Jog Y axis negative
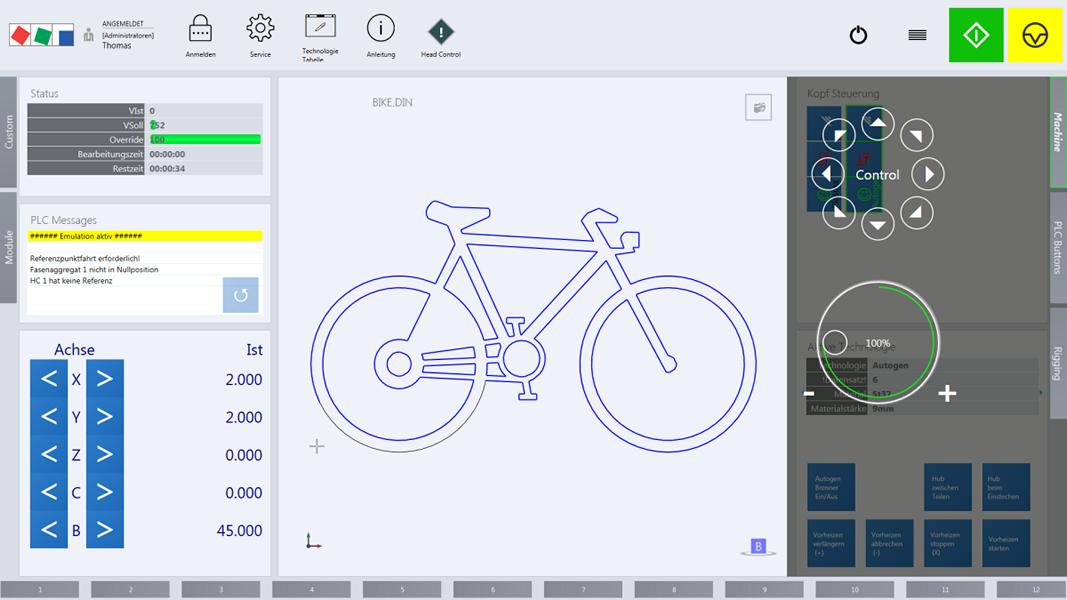1067x600 pixels. [49, 416]
